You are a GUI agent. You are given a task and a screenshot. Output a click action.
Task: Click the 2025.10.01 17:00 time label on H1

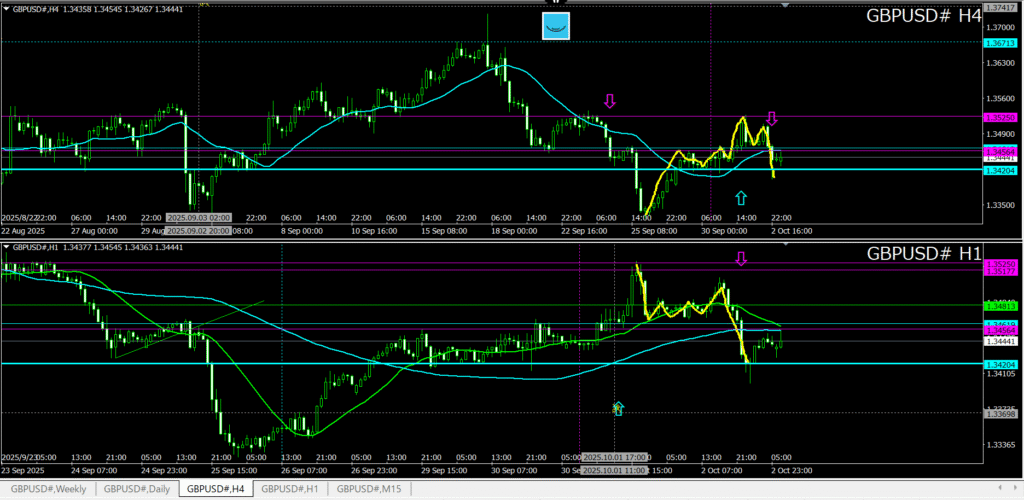[x=615, y=455]
